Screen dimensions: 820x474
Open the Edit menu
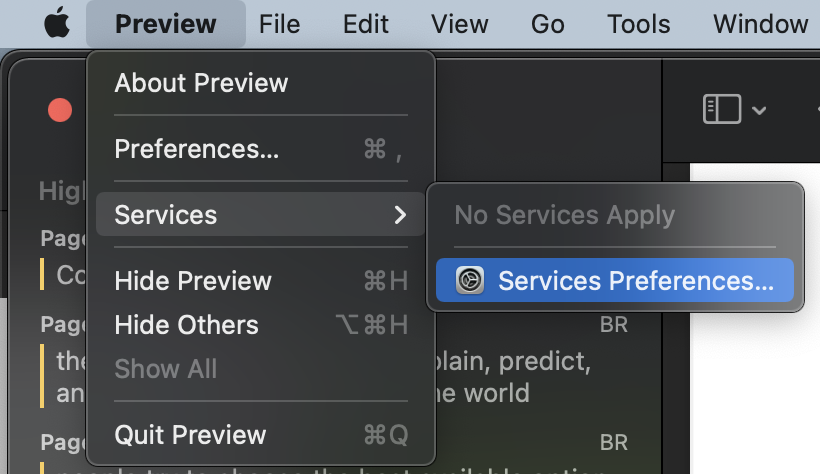[x=365, y=24]
